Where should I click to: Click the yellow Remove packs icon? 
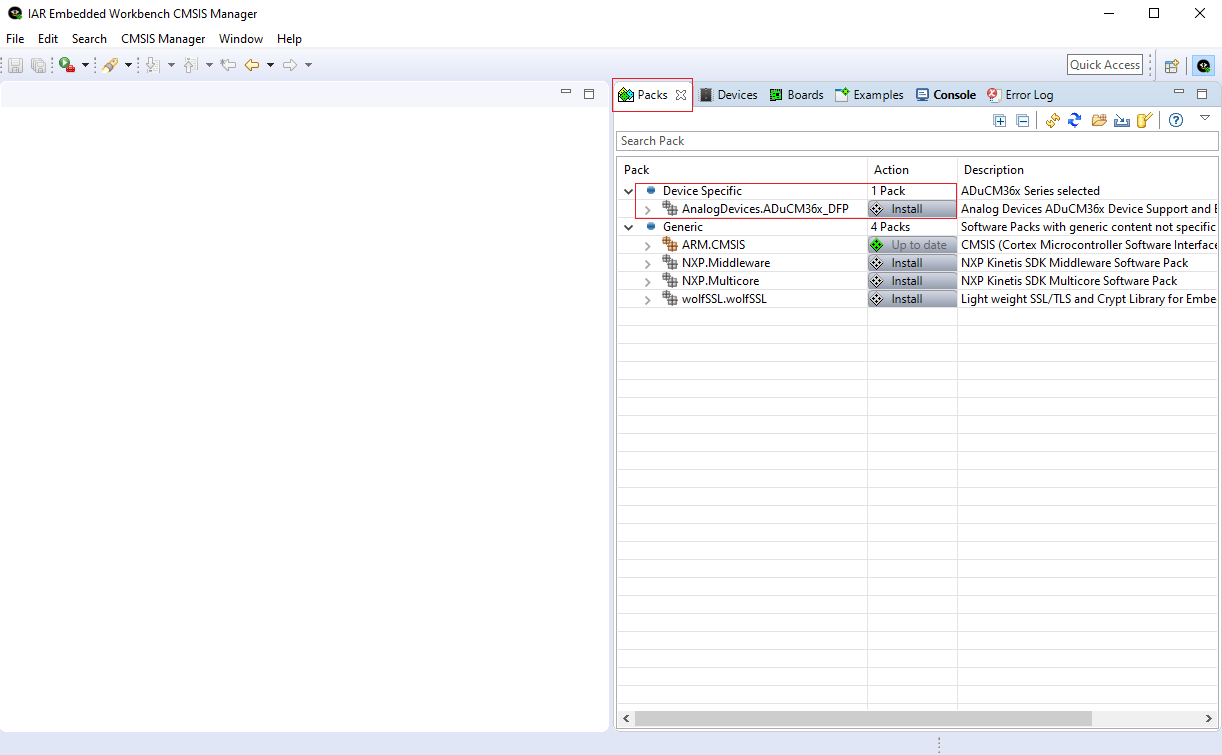coord(1145,120)
